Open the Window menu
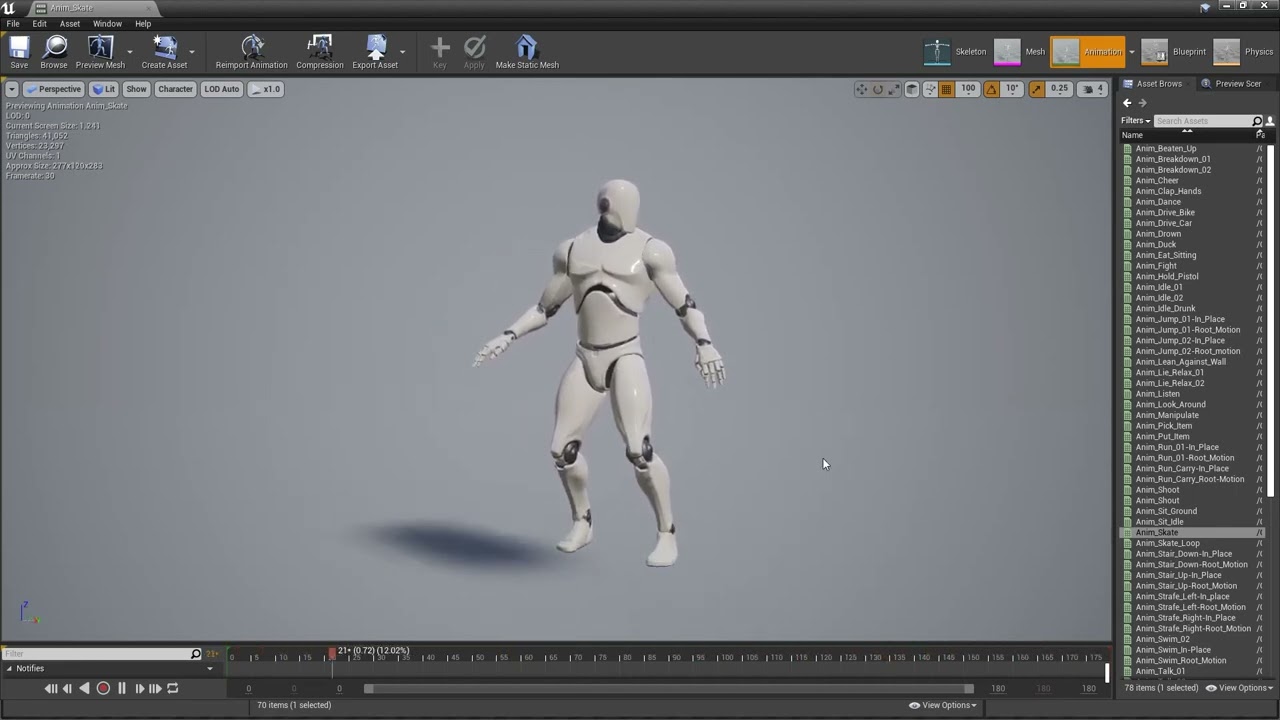The height and width of the screenshot is (720, 1280). [107, 24]
